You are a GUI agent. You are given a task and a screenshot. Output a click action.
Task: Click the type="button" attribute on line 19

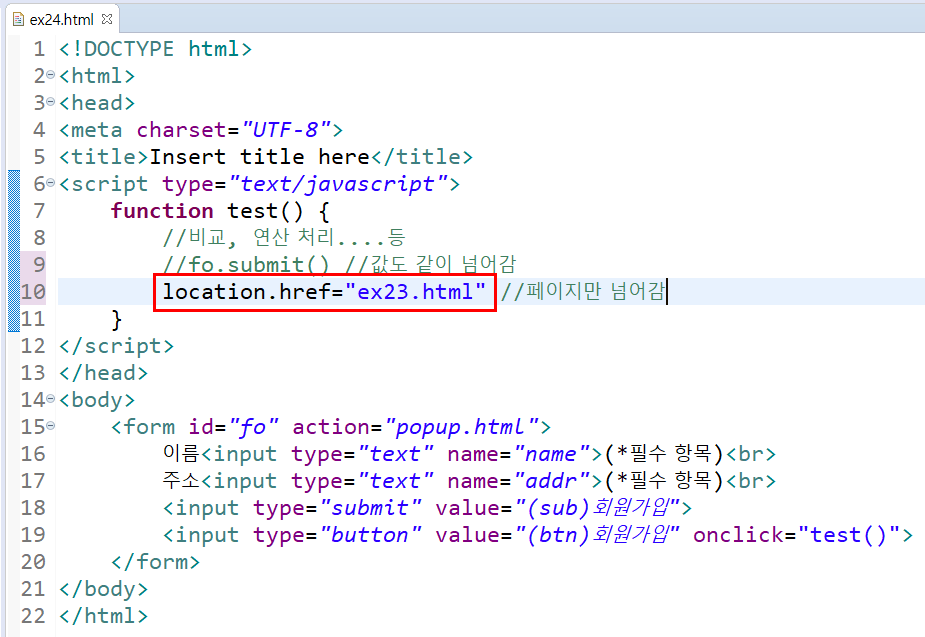(337, 536)
